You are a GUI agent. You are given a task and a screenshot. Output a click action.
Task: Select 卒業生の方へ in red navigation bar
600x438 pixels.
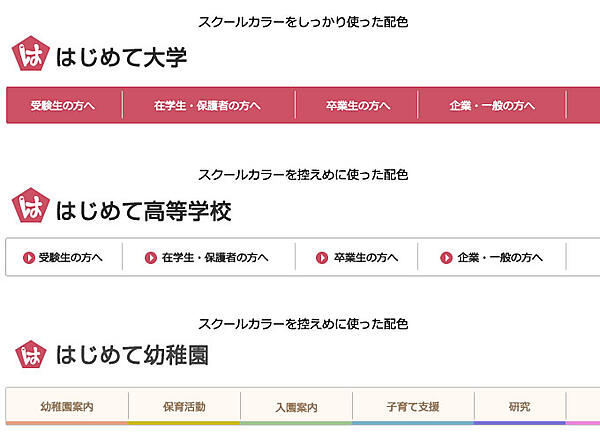[358, 105]
